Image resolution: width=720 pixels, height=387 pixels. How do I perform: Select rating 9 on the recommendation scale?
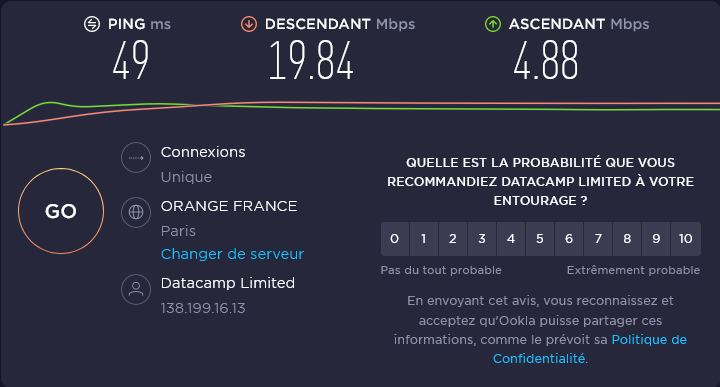coord(656,239)
